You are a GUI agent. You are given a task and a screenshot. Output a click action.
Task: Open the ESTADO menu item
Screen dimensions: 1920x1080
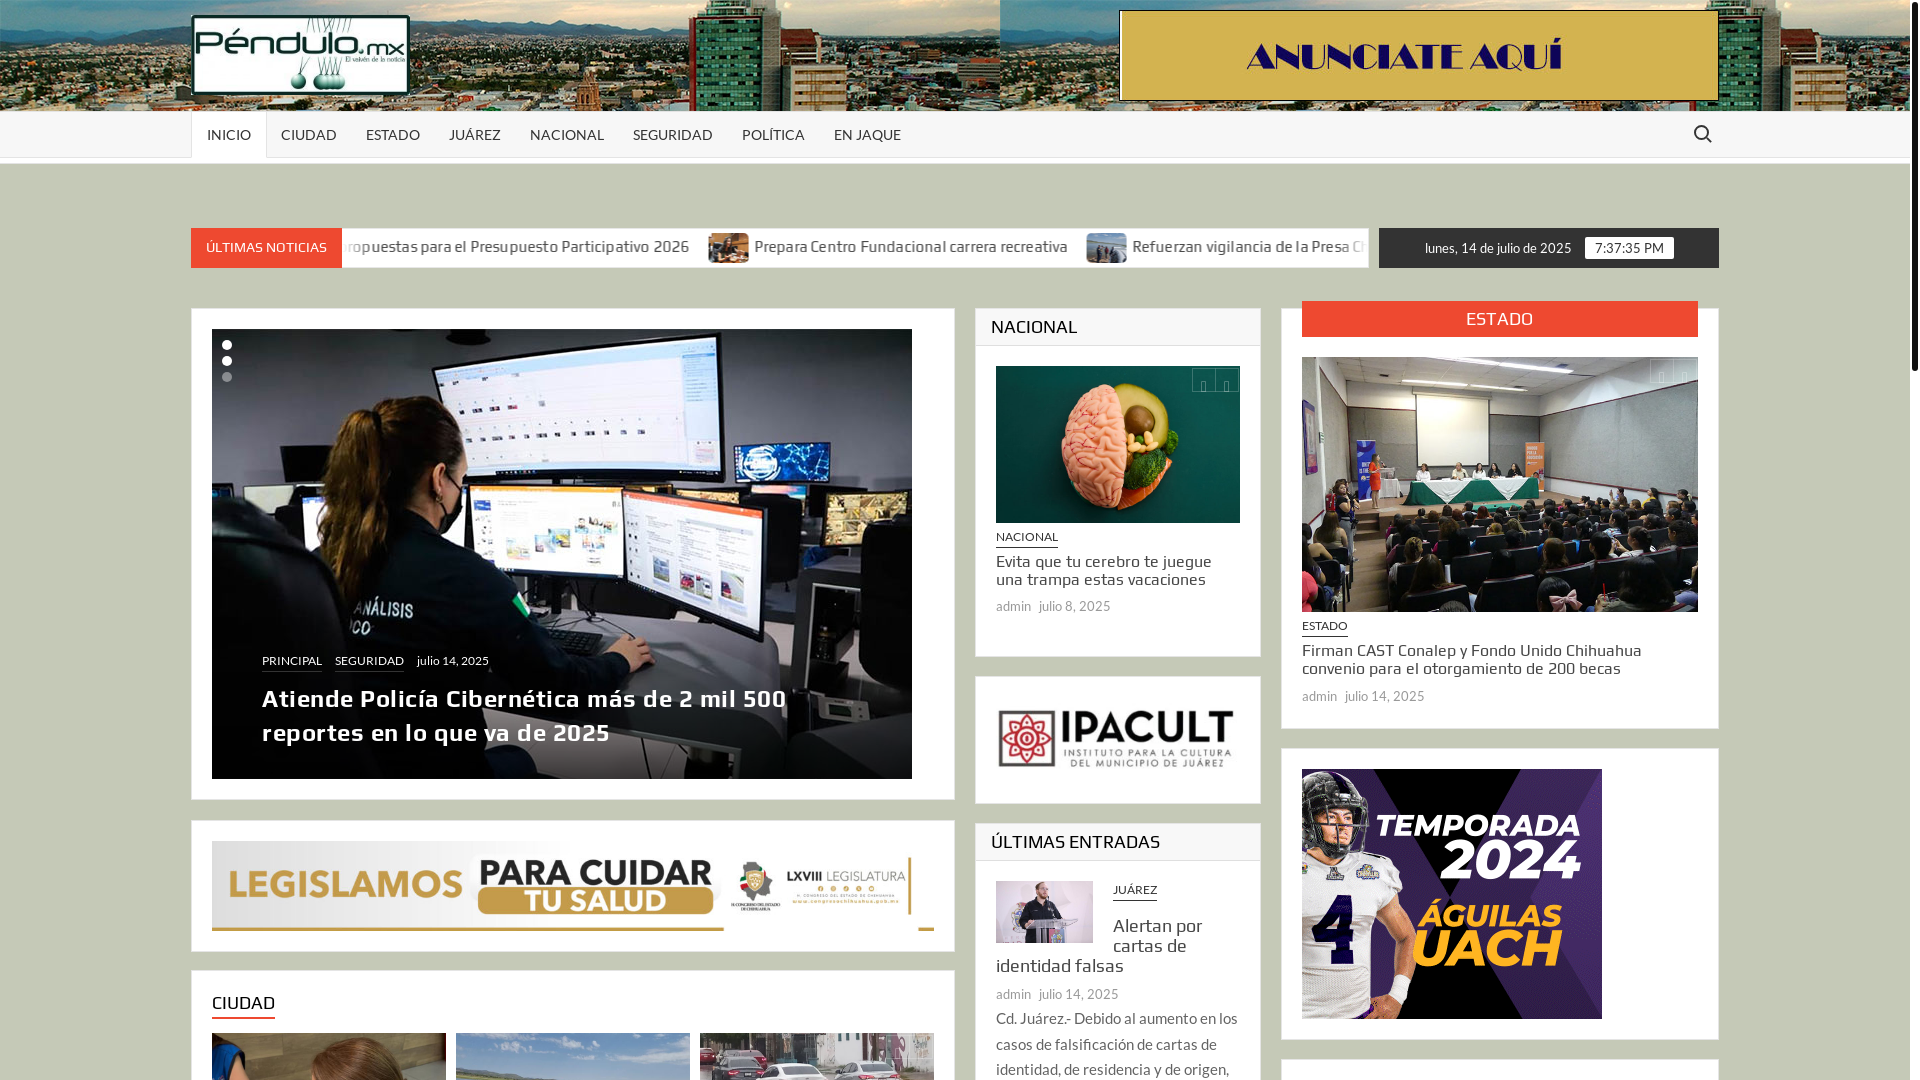[x=393, y=134]
